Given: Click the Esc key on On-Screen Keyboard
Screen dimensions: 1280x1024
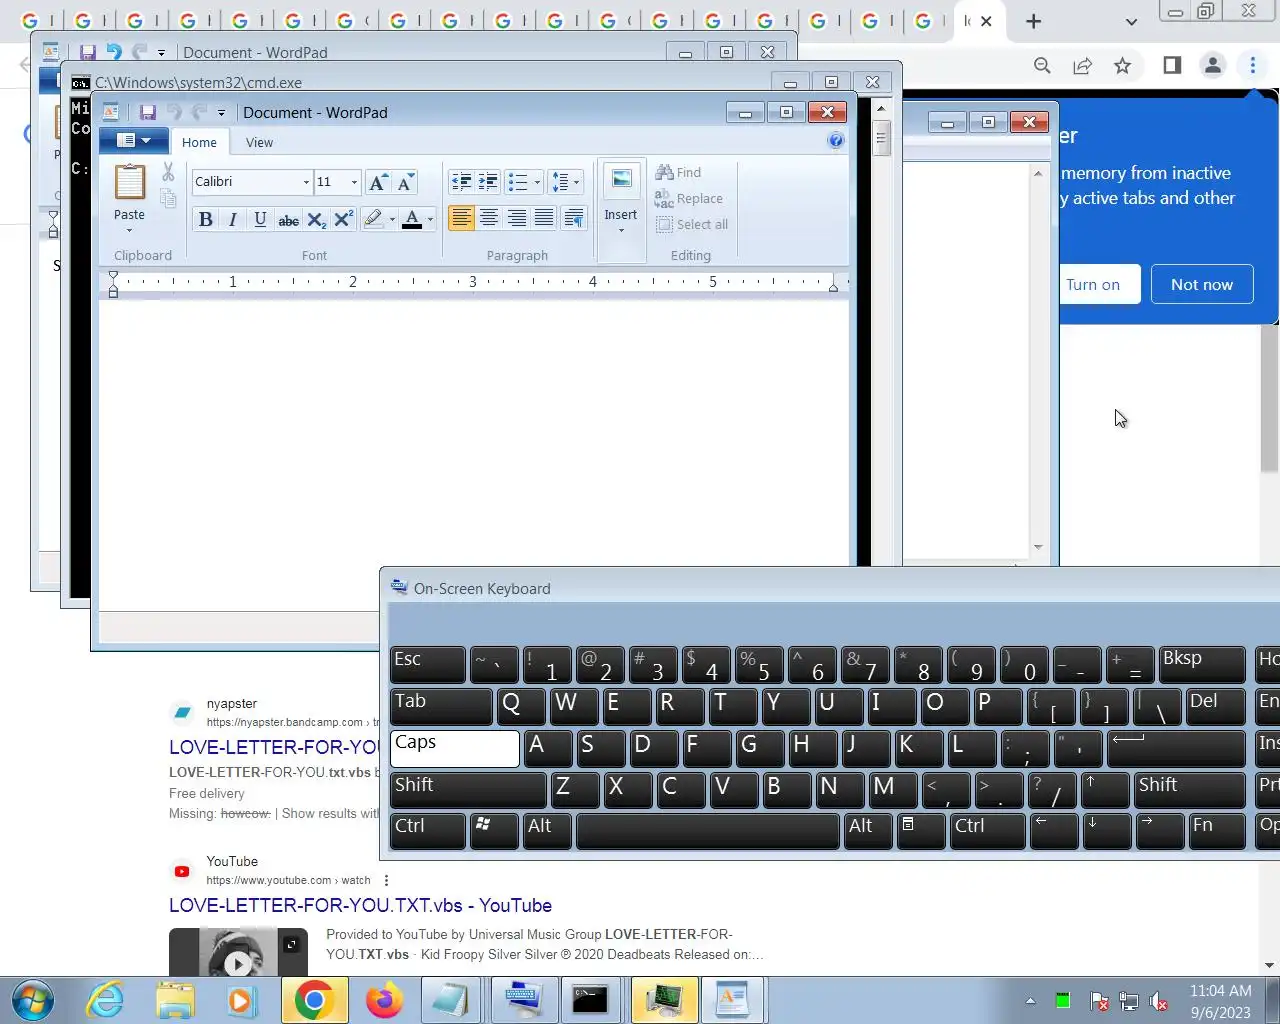Looking at the screenshot, I should click(428, 665).
